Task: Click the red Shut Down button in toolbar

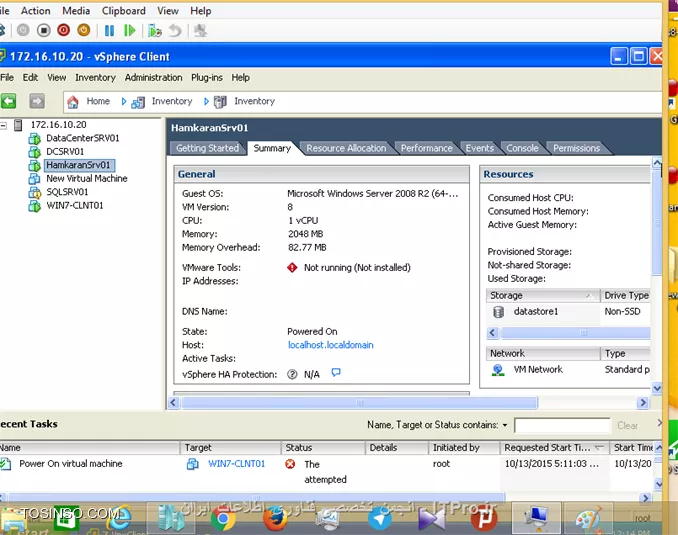Action: (x=64, y=30)
